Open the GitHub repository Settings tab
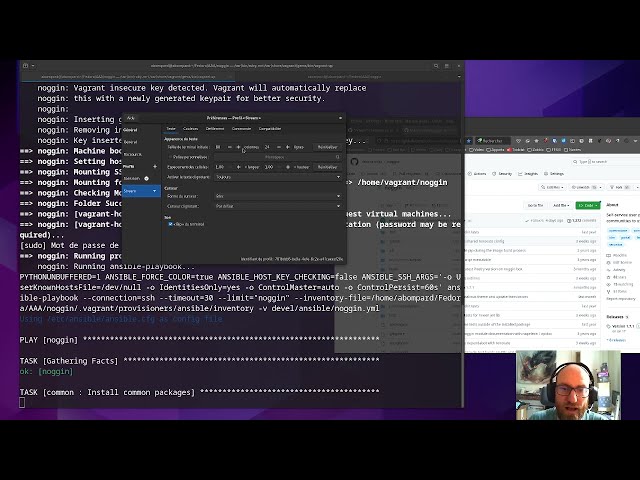 click(x=554, y=174)
